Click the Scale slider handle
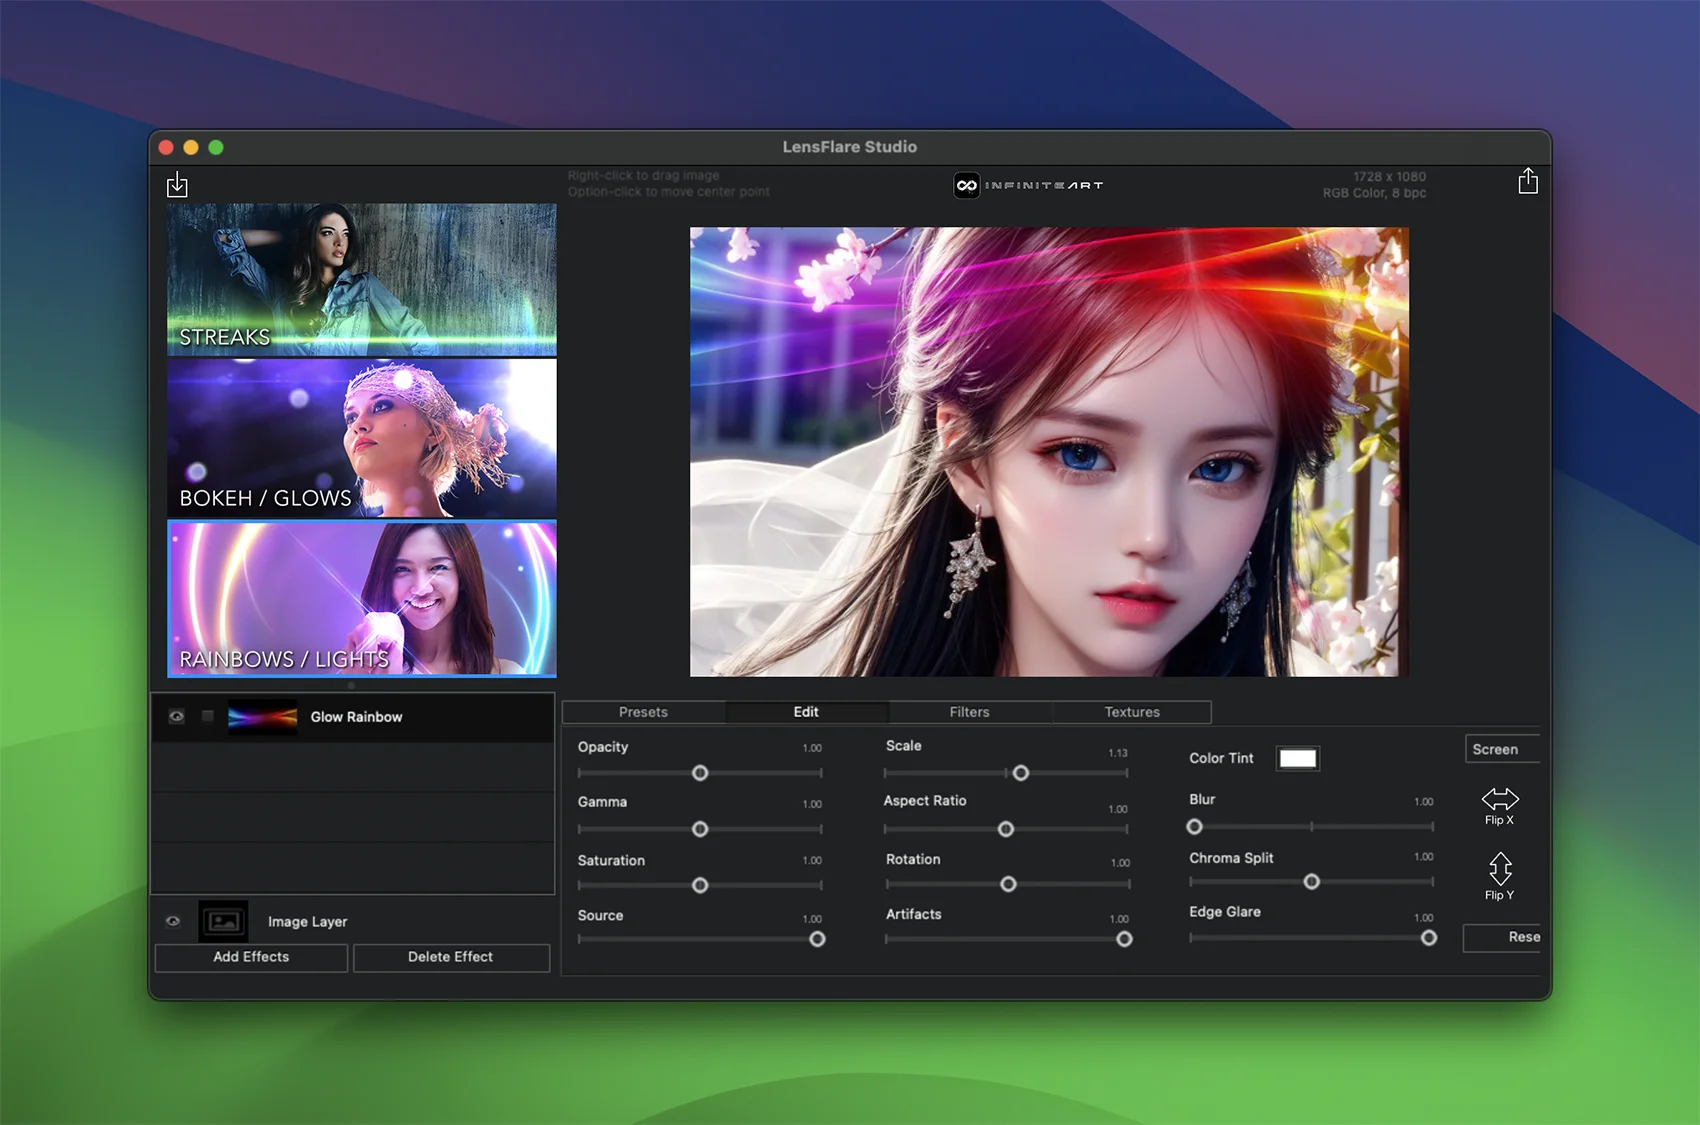Image resolution: width=1700 pixels, height=1125 pixels. click(1020, 773)
